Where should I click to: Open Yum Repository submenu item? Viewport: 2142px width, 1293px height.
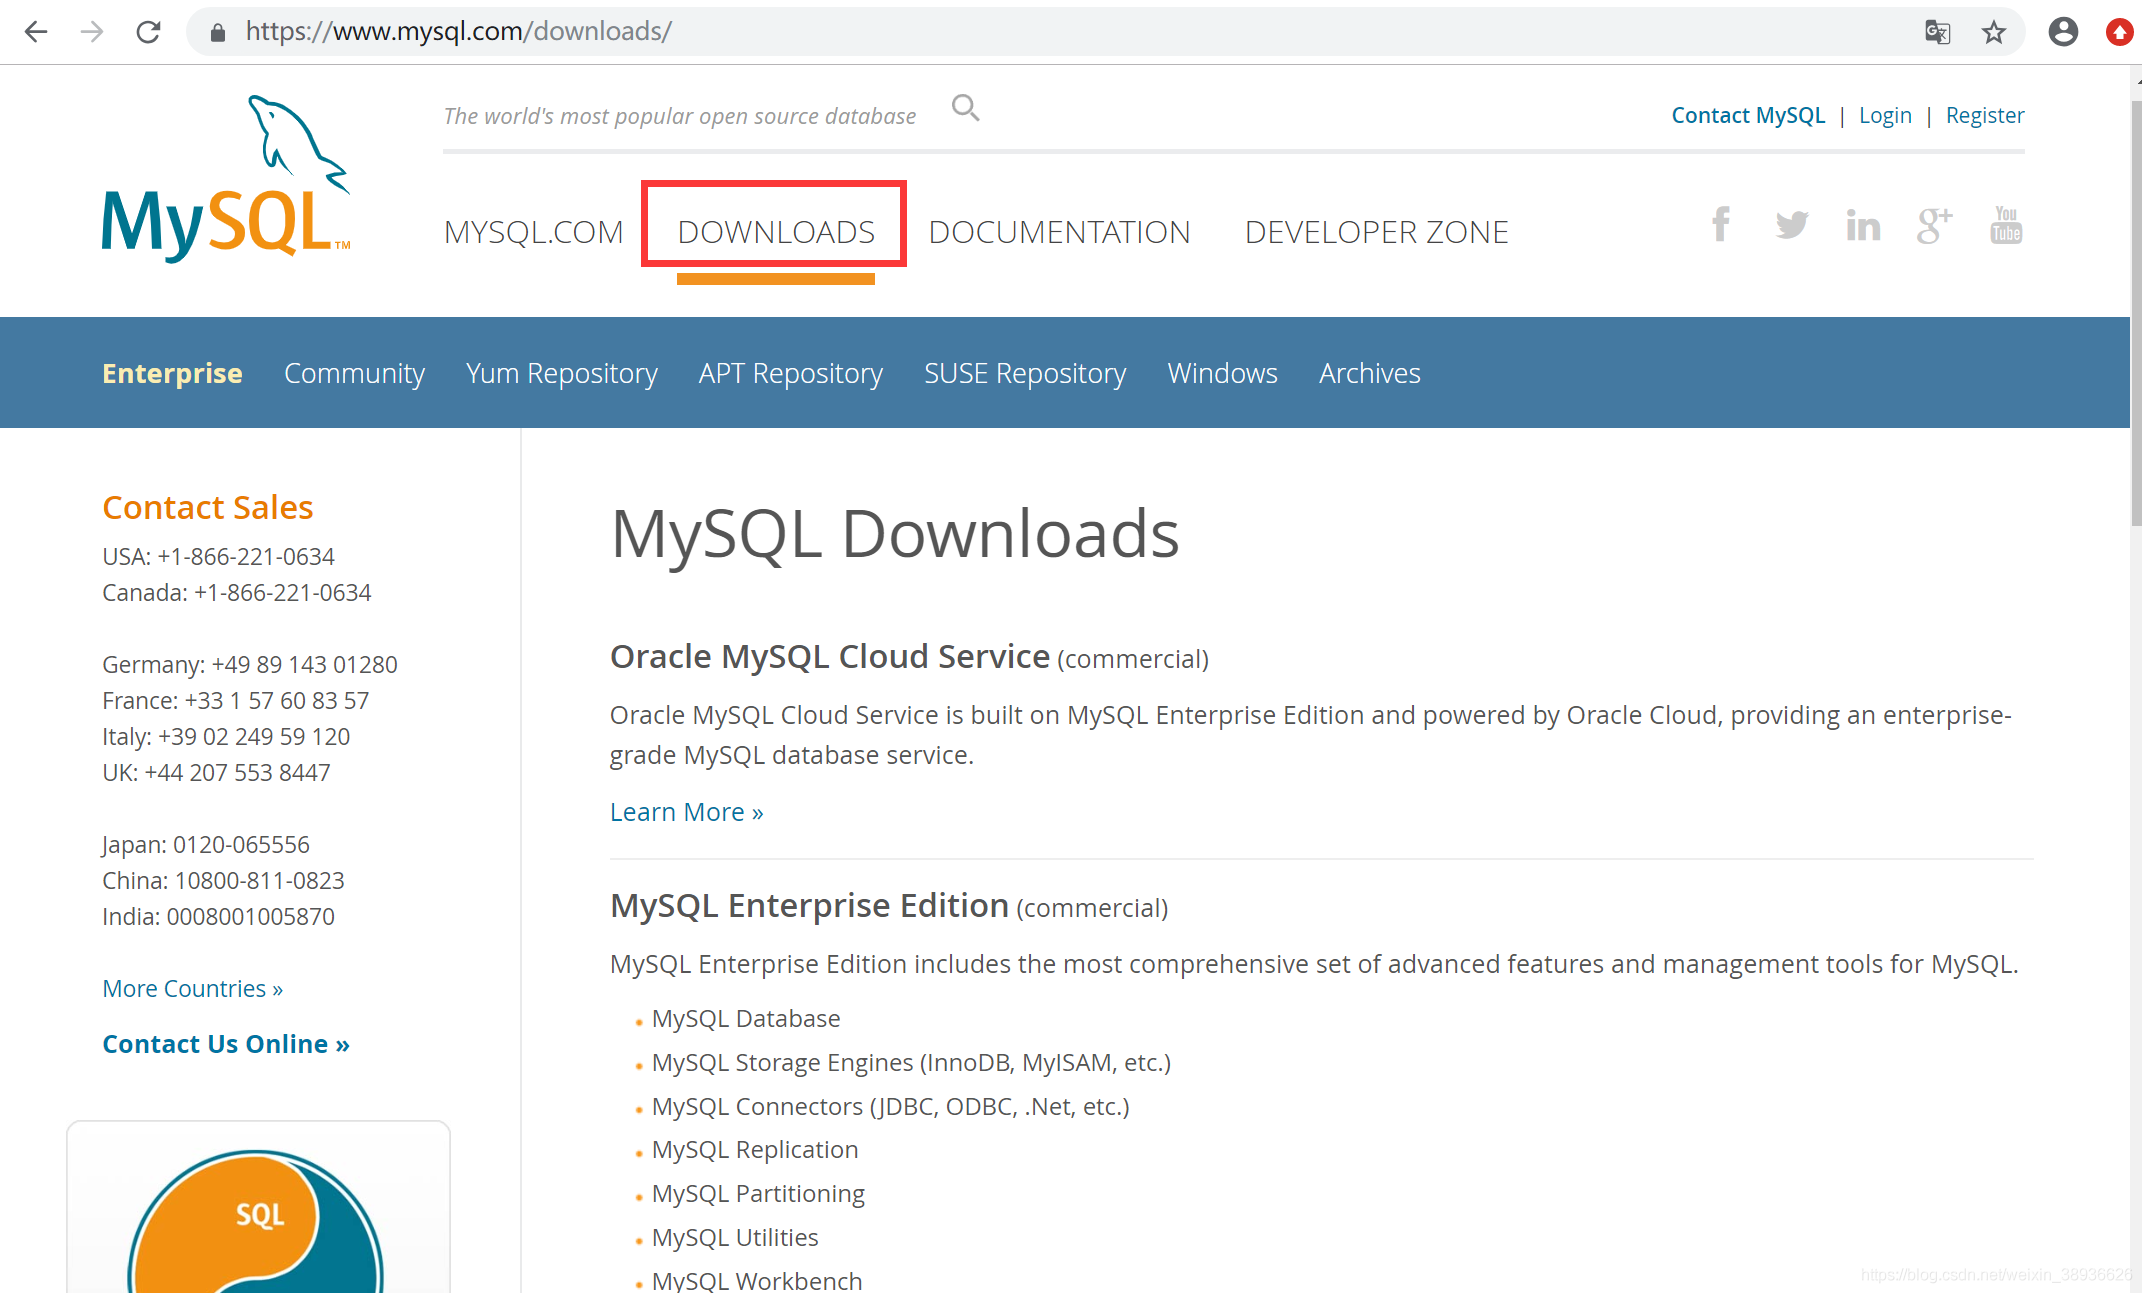[561, 373]
